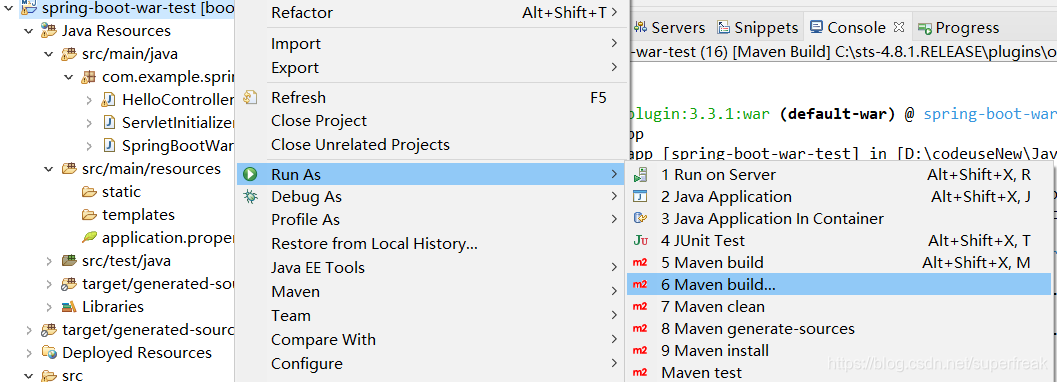Image resolution: width=1057 pixels, height=382 pixels.
Task: Select 5 Maven build option
Action: click(x=839, y=263)
